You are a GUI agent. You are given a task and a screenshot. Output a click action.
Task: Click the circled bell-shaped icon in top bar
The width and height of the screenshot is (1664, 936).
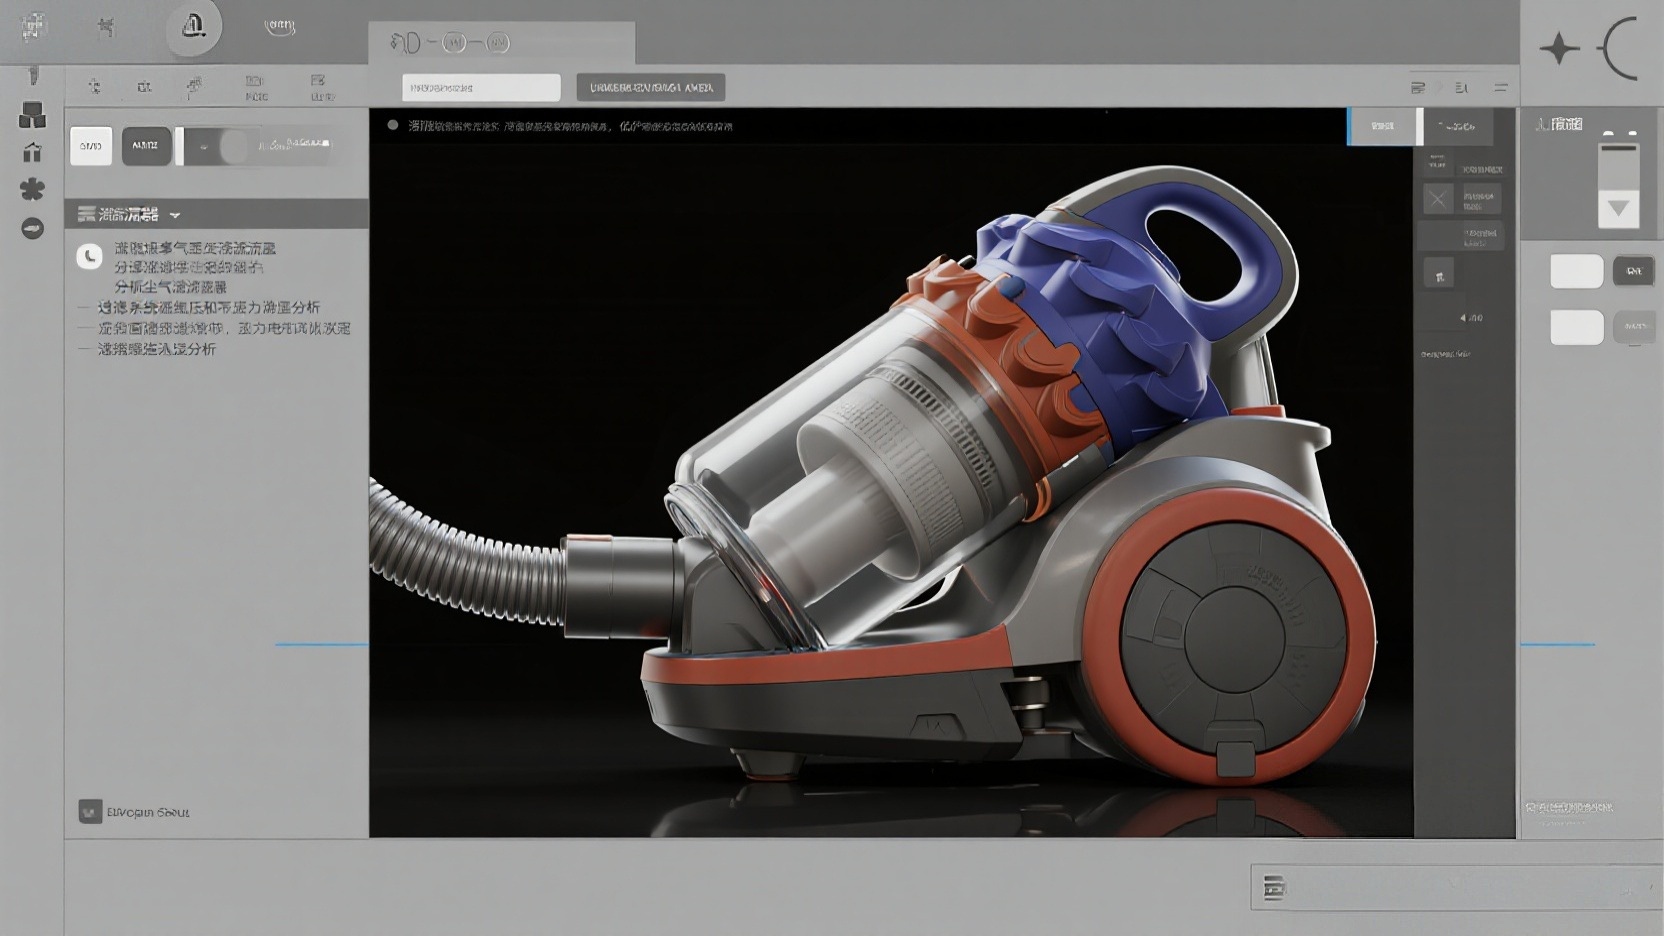tap(193, 26)
